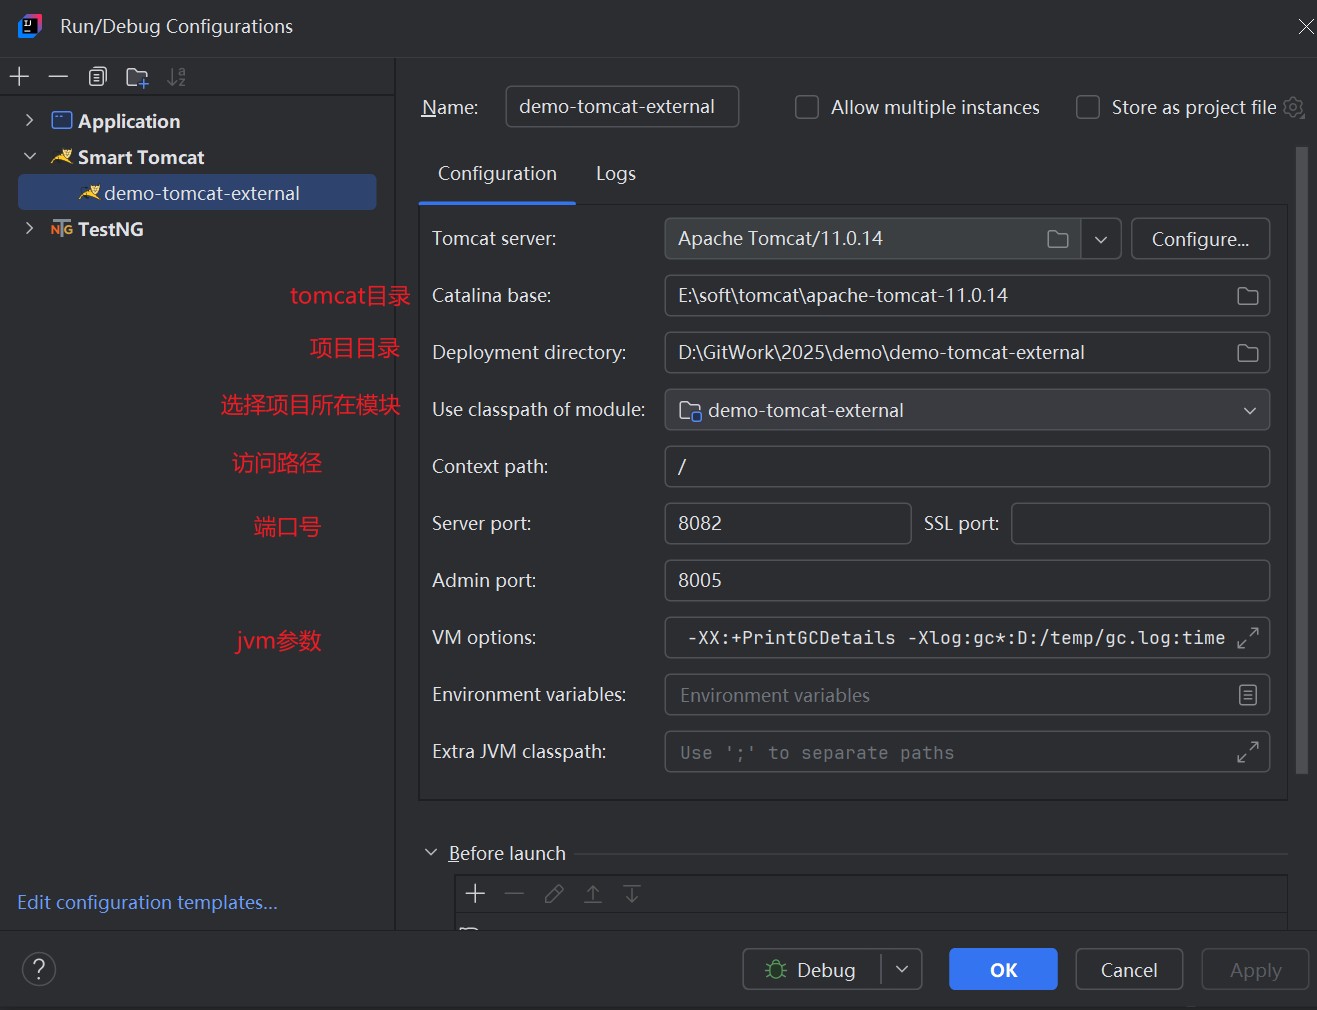Viewport: 1317px width, 1010px height.
Task: Browse for Tomcat server folder
Action: (x=1058, y=239)
